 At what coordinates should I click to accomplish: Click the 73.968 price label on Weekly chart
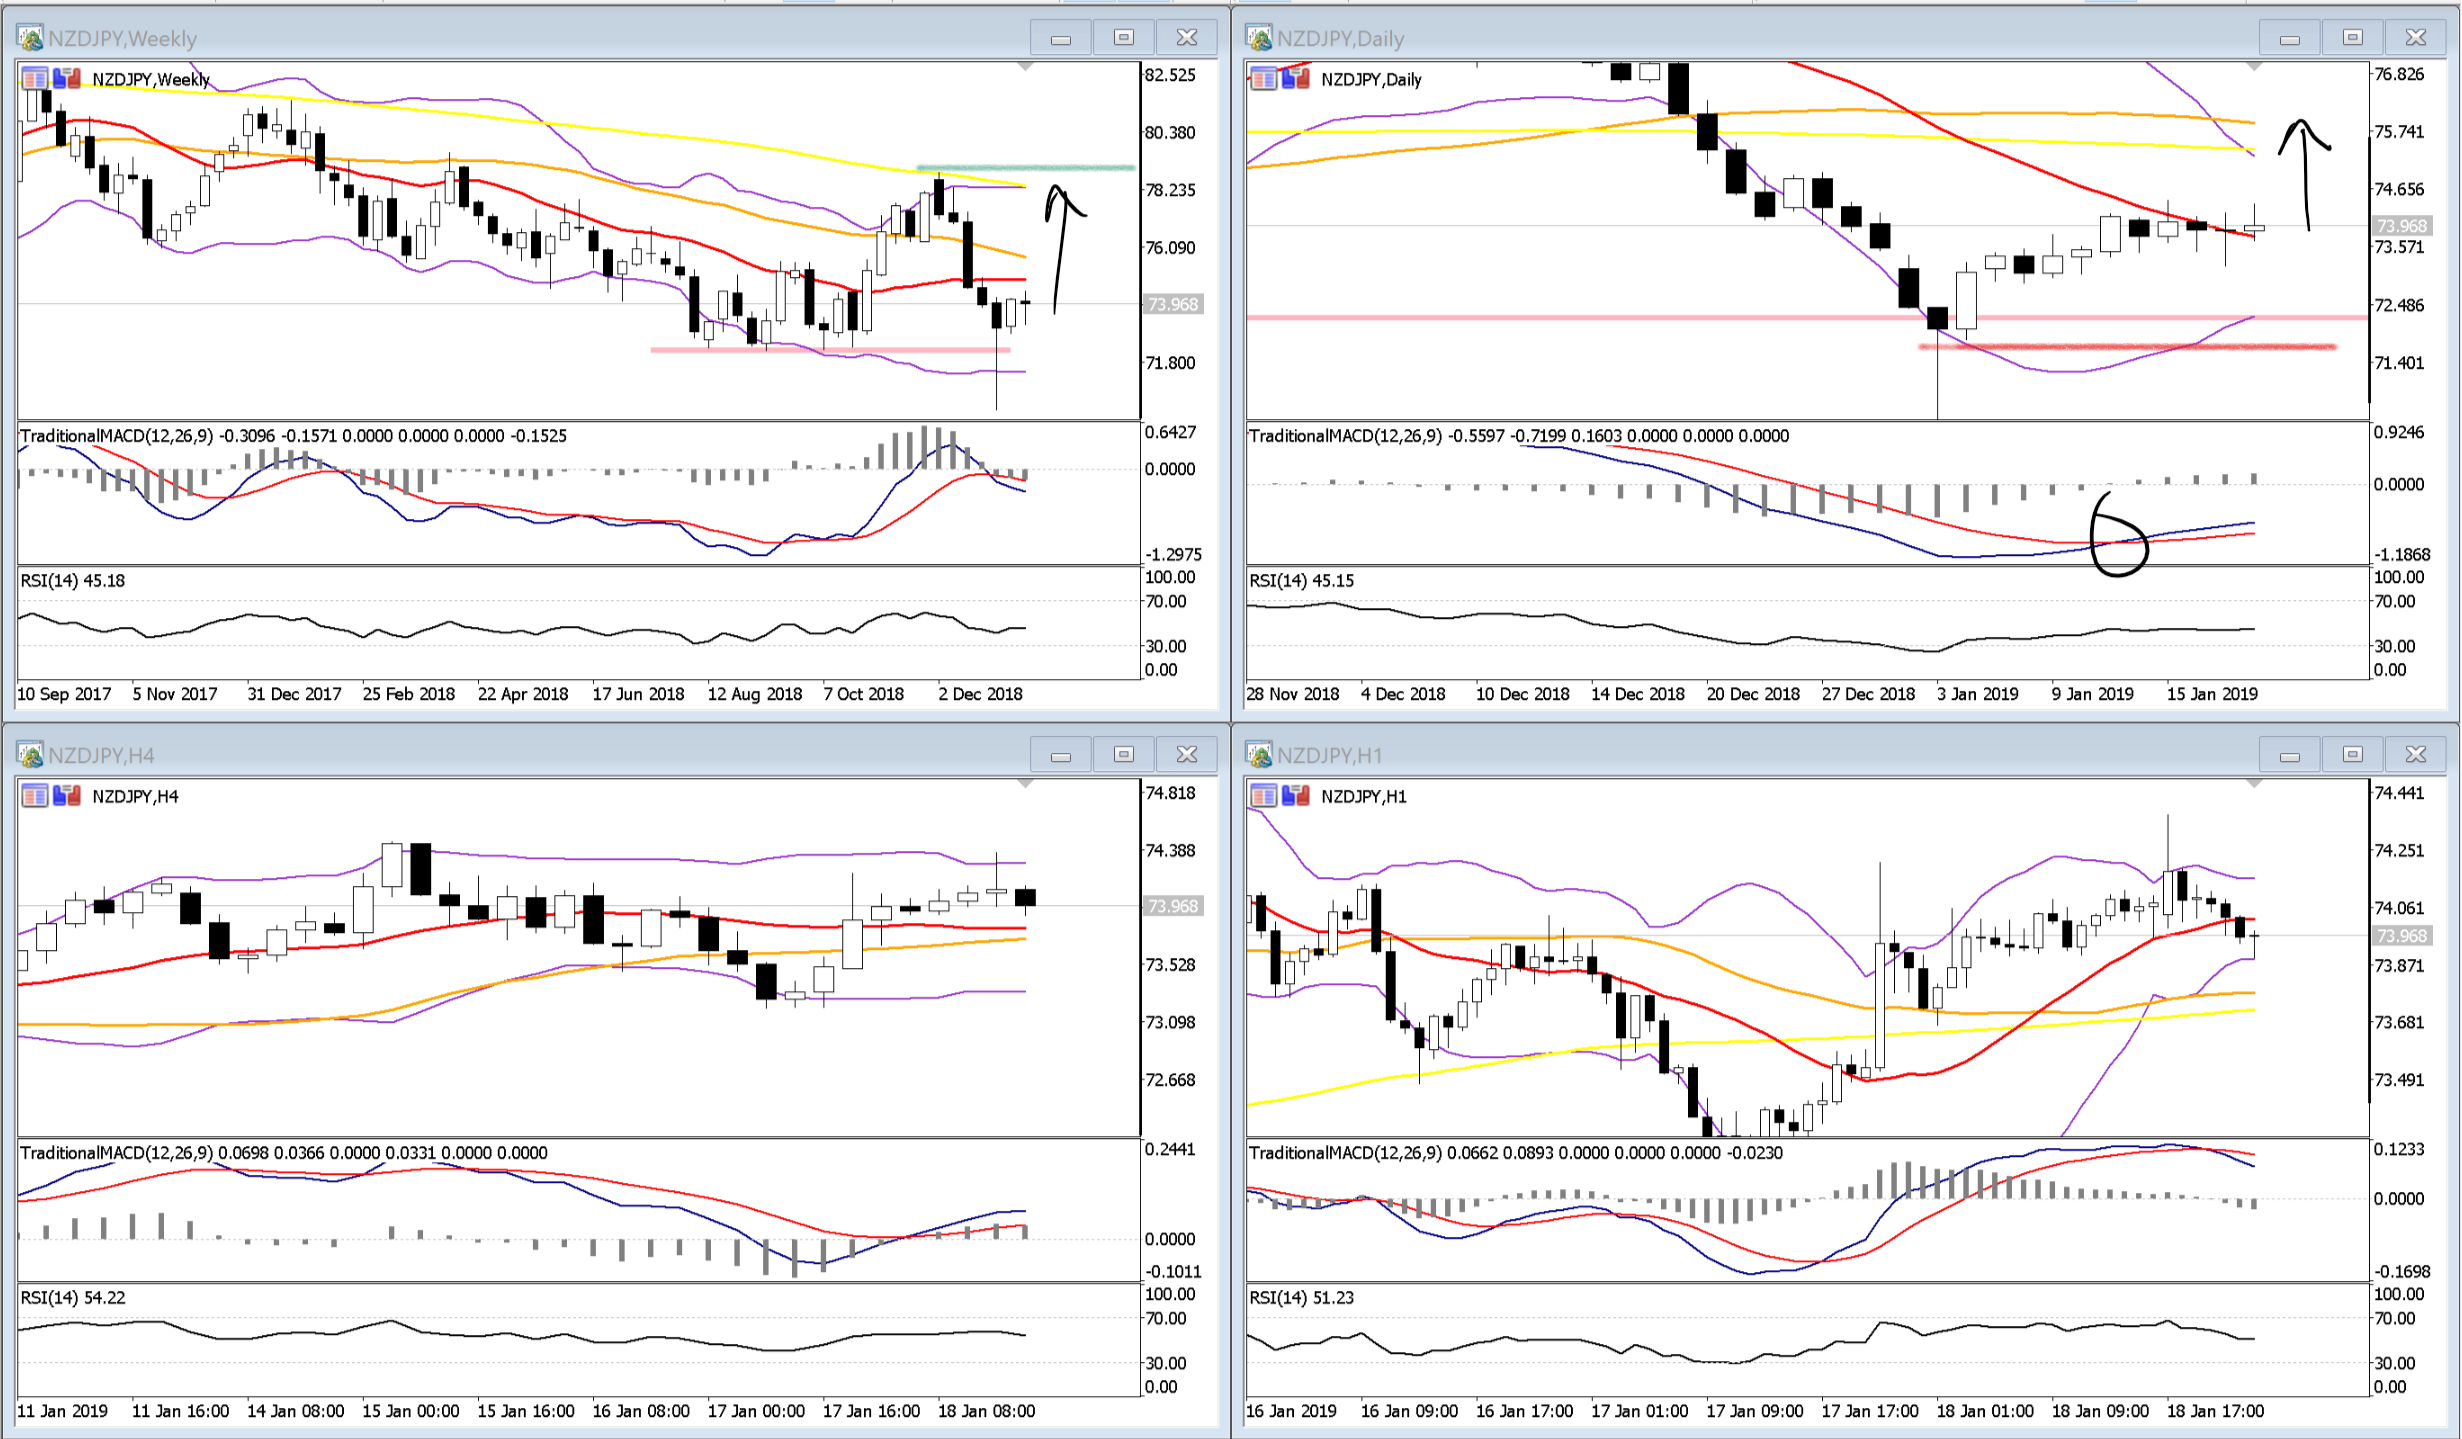1172,304
